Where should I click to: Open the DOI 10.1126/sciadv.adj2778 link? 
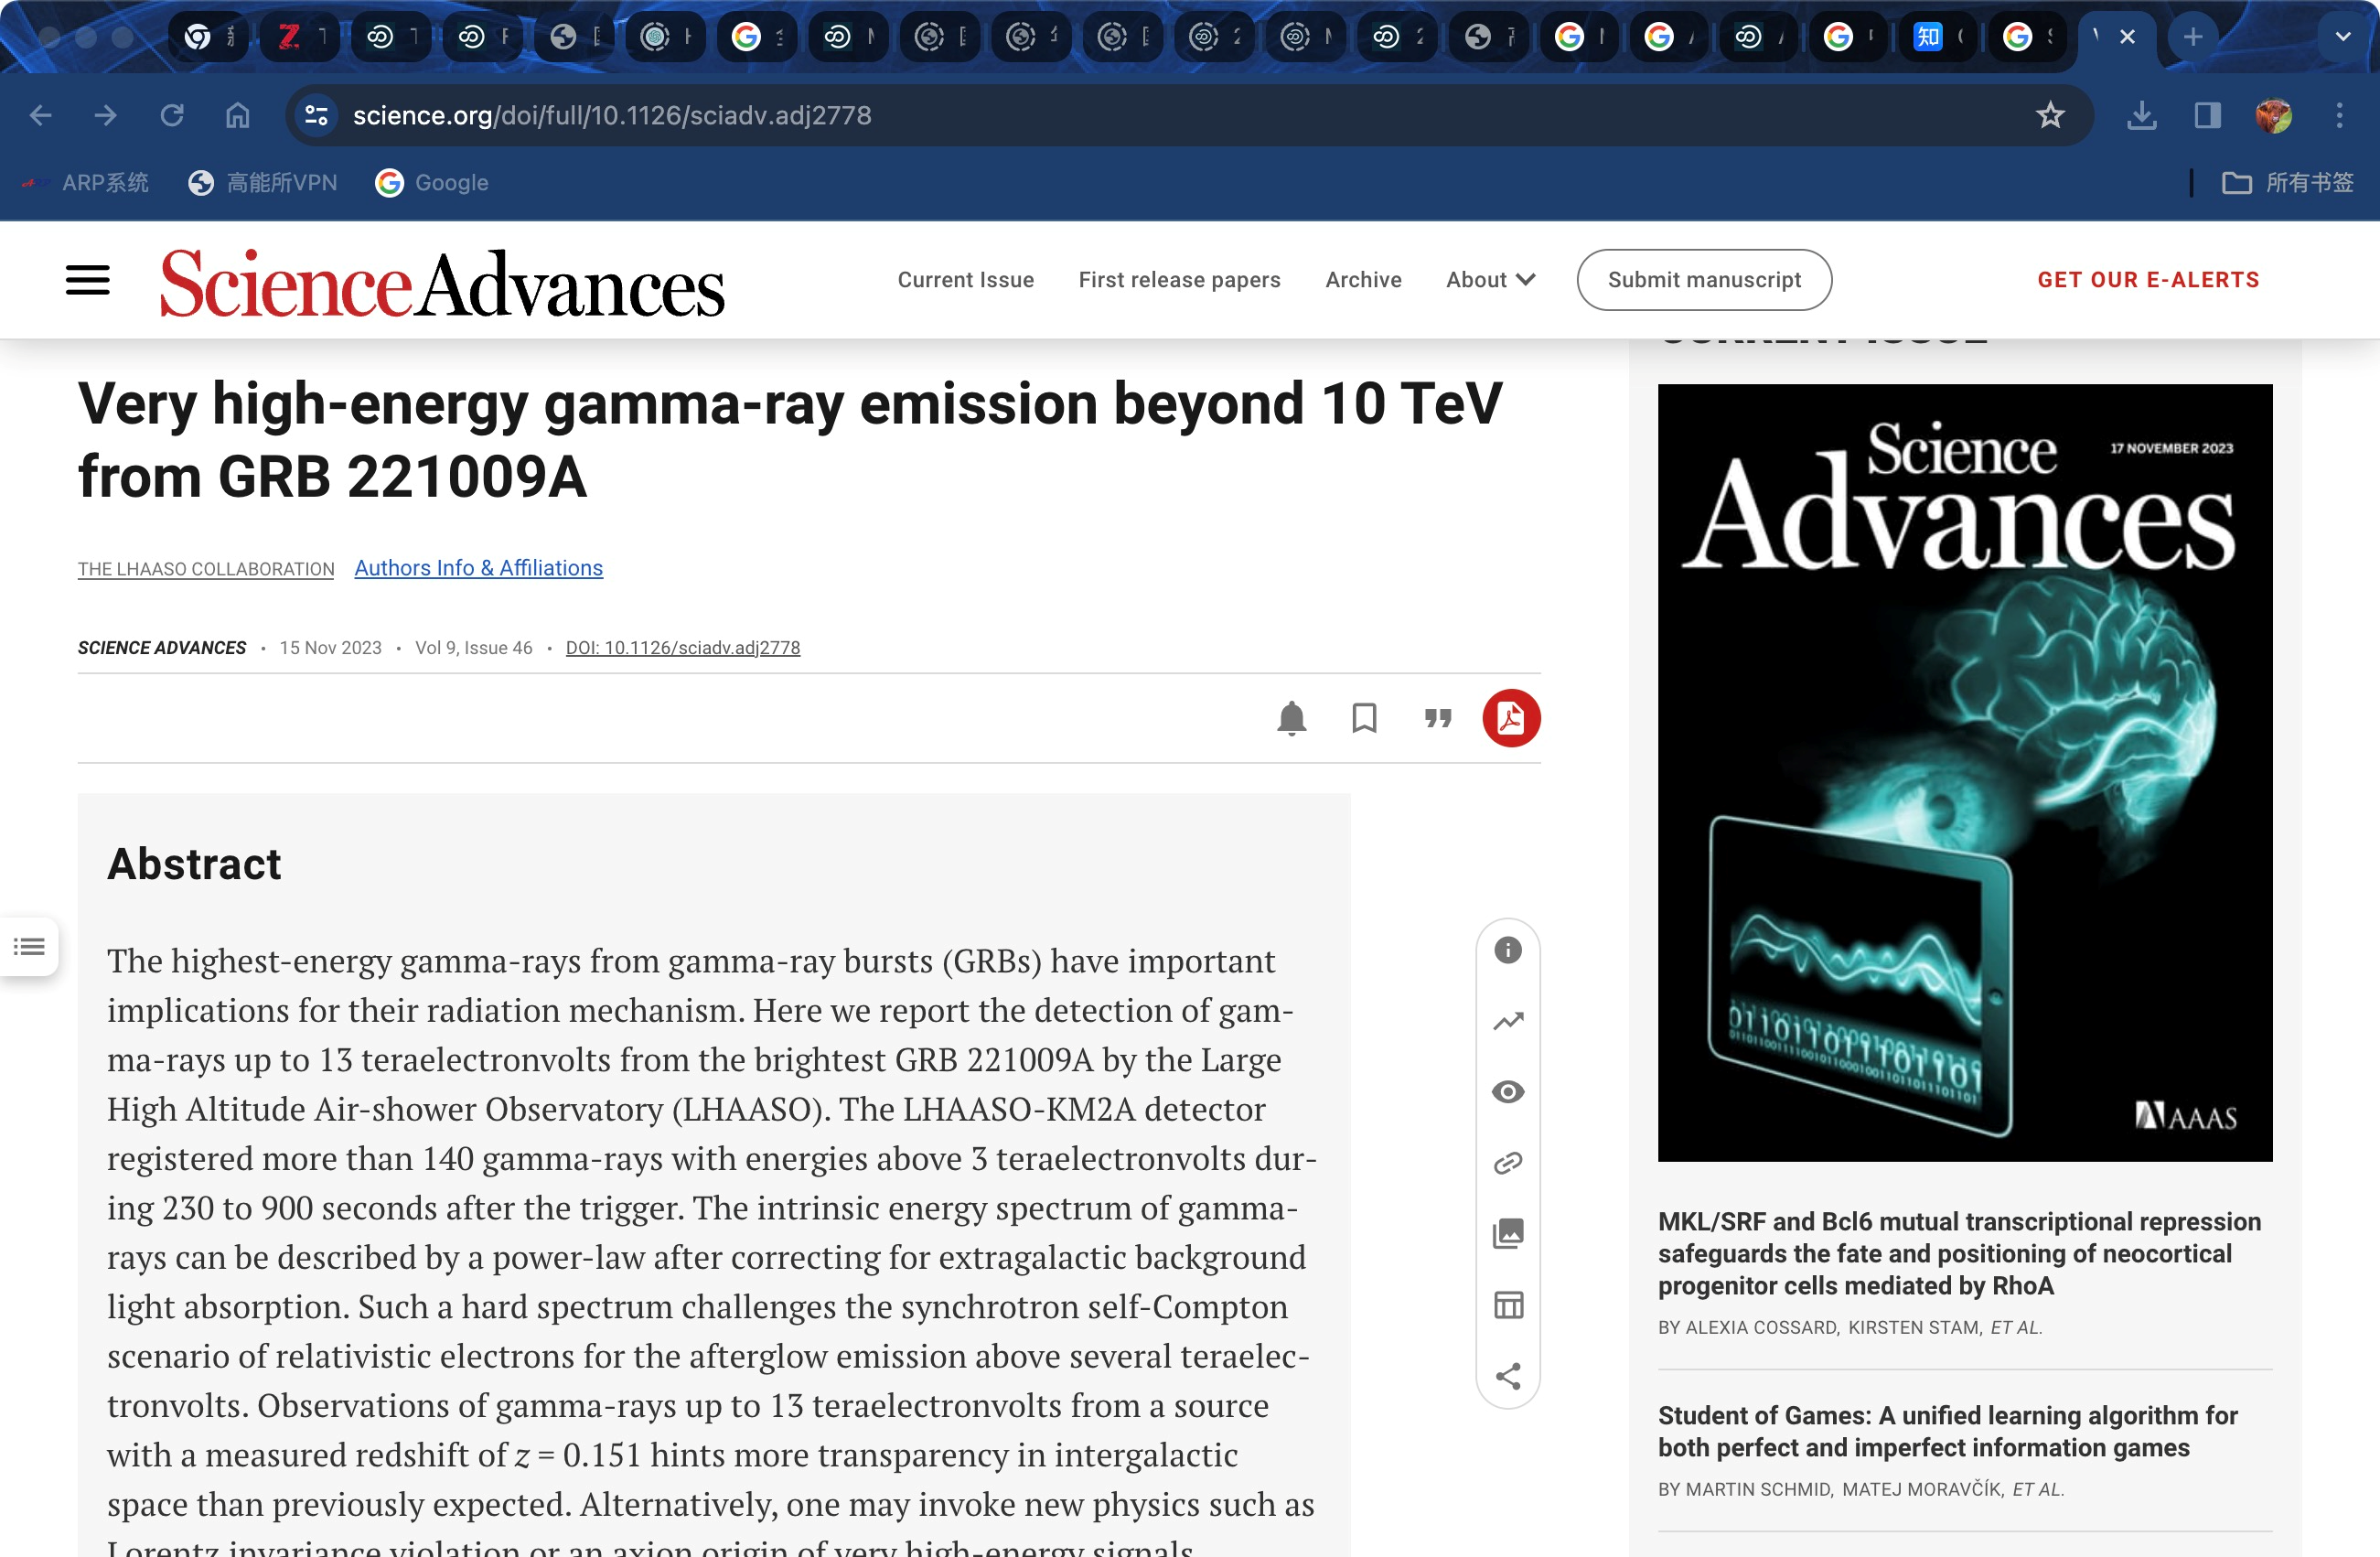pyautogui.click(x=682, y=648)
